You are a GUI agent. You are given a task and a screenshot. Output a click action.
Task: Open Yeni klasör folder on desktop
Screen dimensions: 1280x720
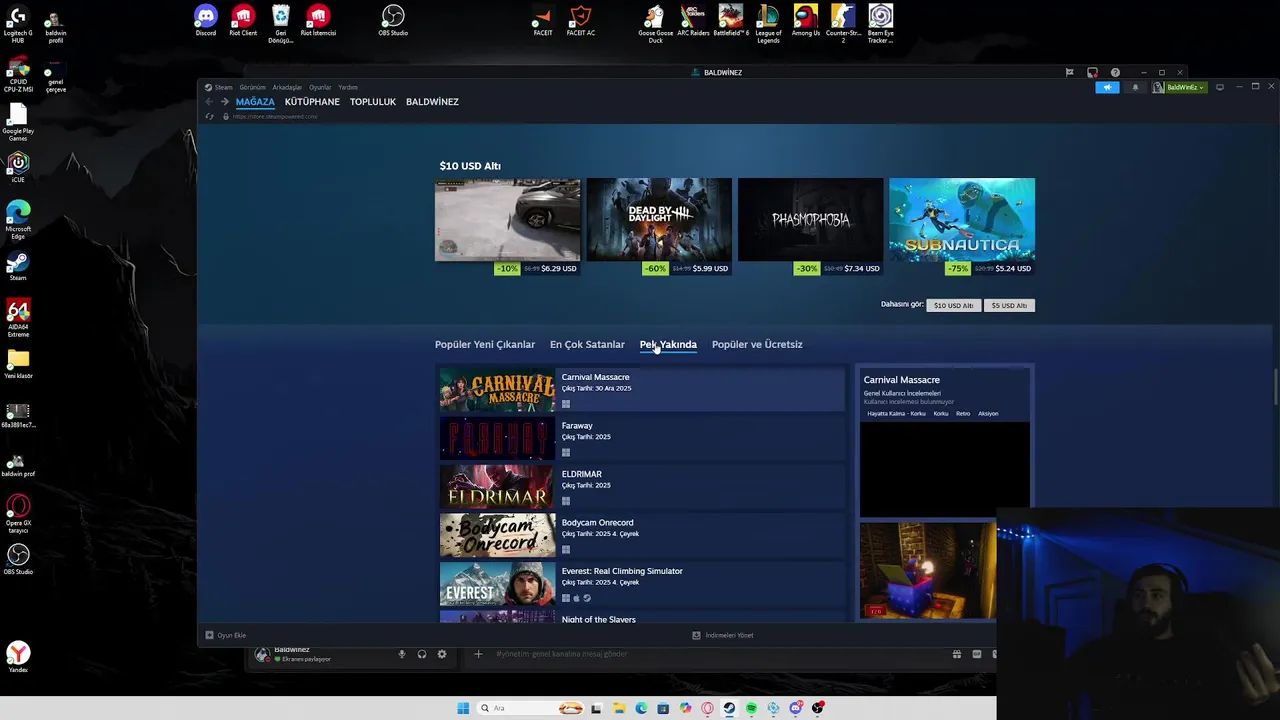click(18, 364)
